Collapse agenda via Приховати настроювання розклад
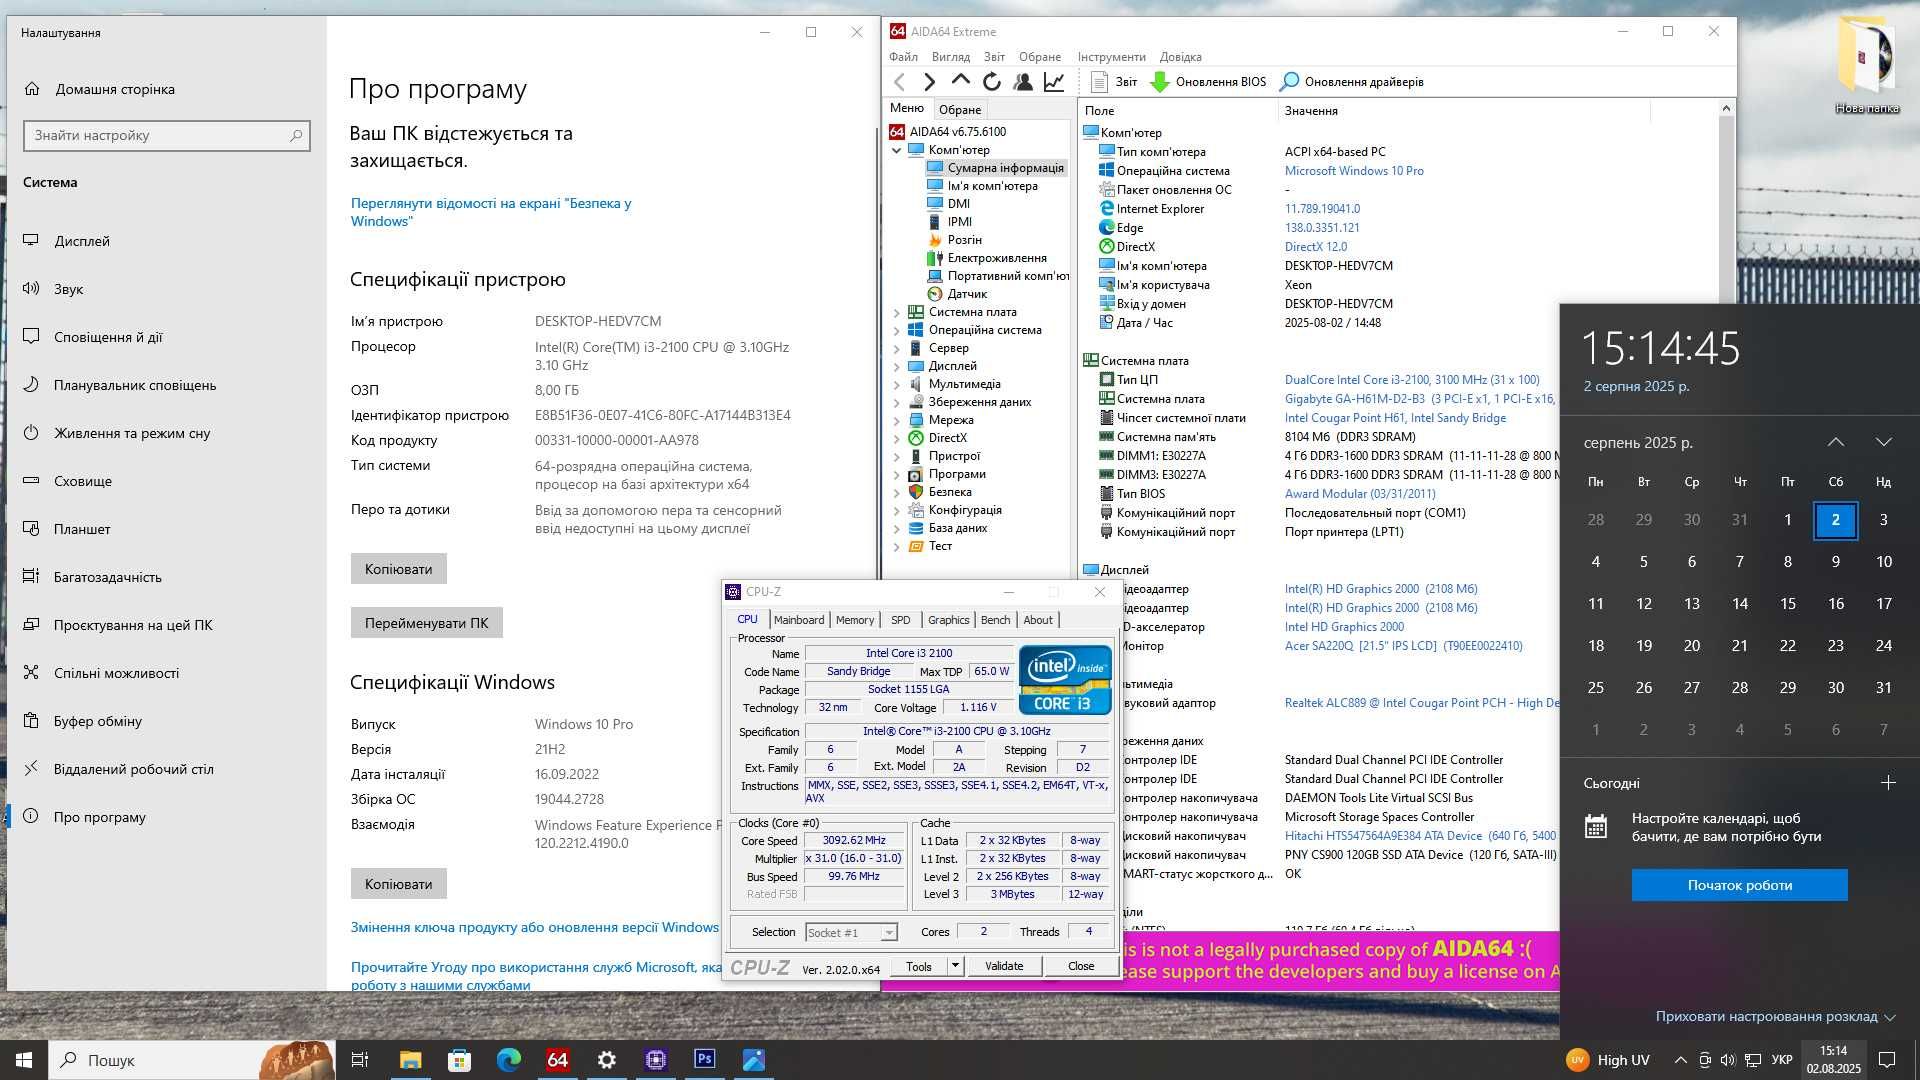 (1776, 1017)
